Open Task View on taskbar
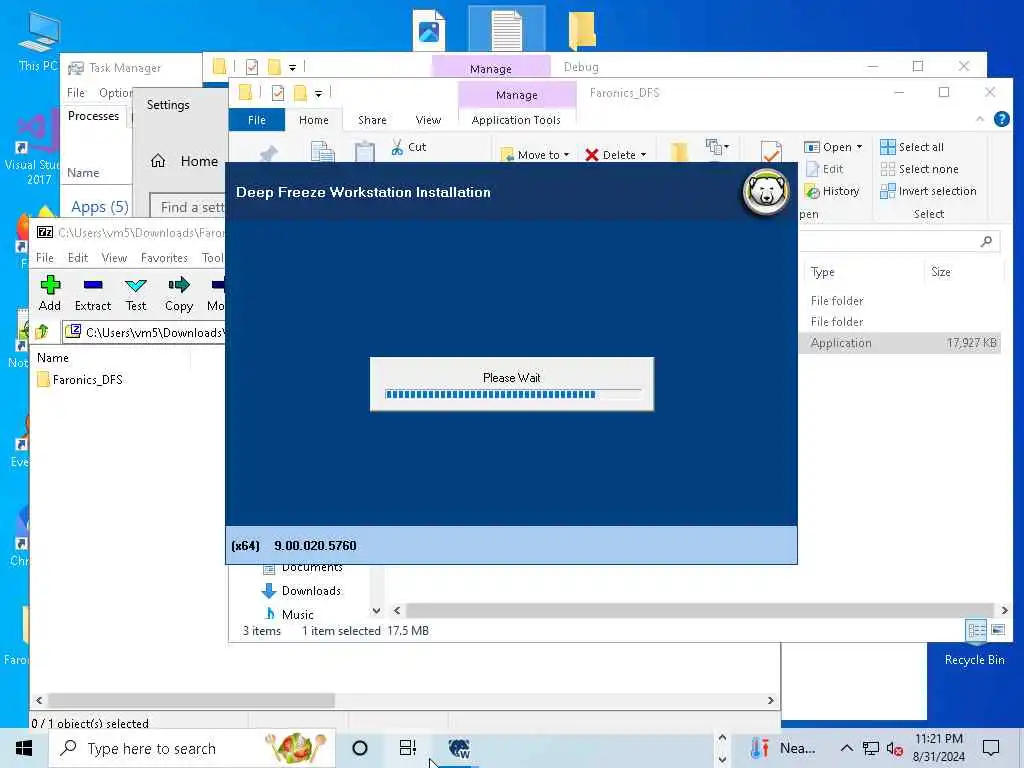 tap(408, 748)
